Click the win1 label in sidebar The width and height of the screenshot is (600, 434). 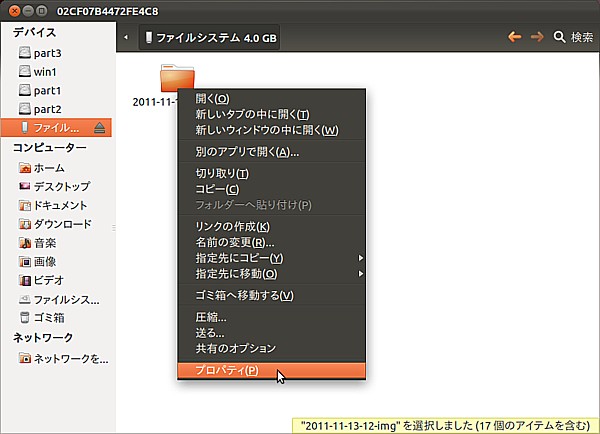point(45,72)
